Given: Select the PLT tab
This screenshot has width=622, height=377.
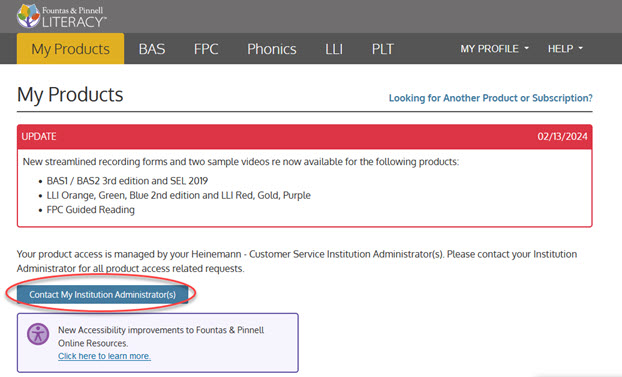Looking at the screenshot, I should point(382,49).
